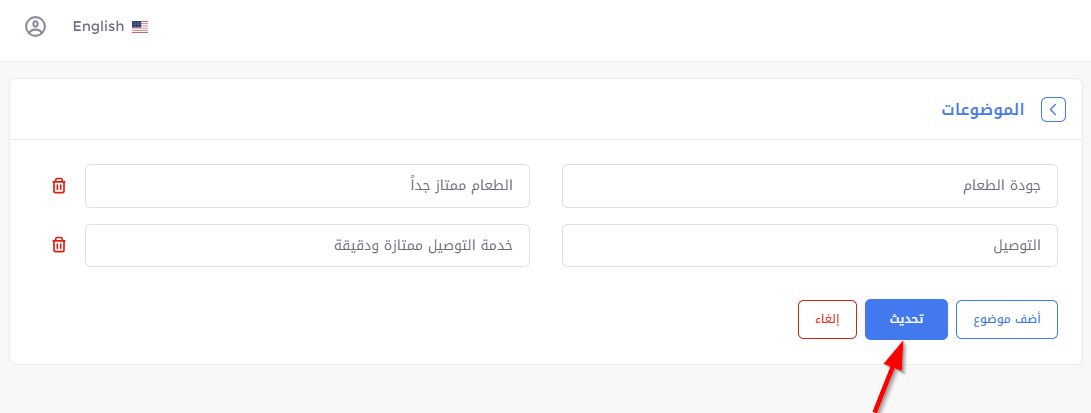Select the English label in the header
The width and height of the screenshot is (1091, 413).
tap(98, 27)
